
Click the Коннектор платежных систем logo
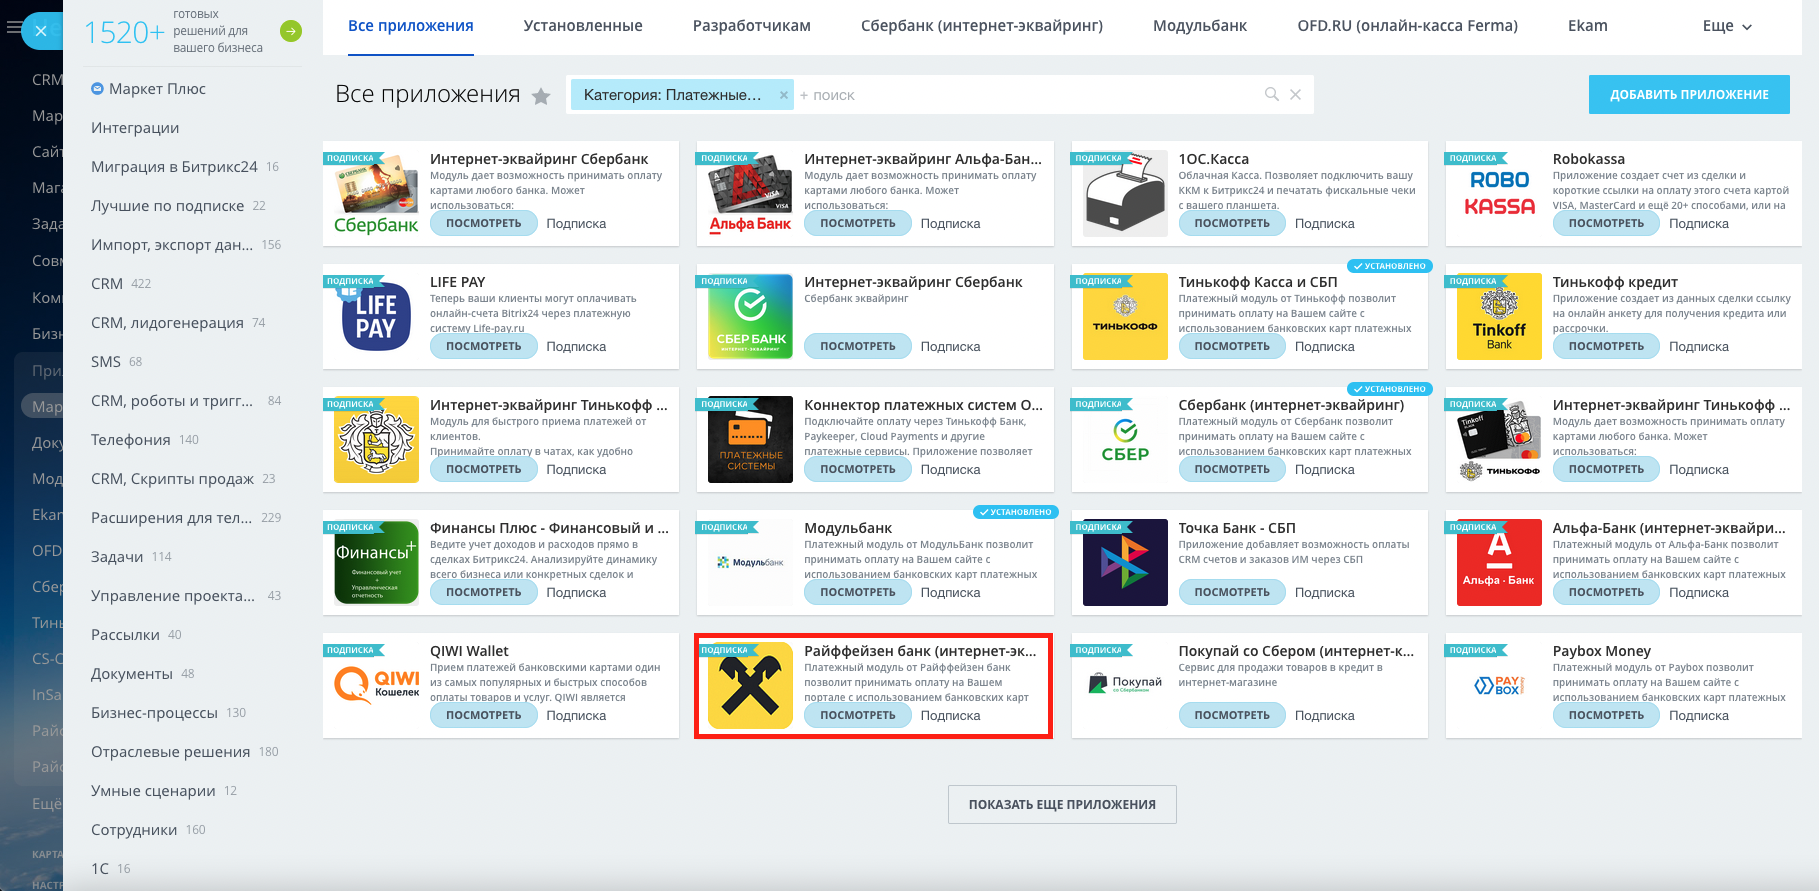click(x=750, y=439)
